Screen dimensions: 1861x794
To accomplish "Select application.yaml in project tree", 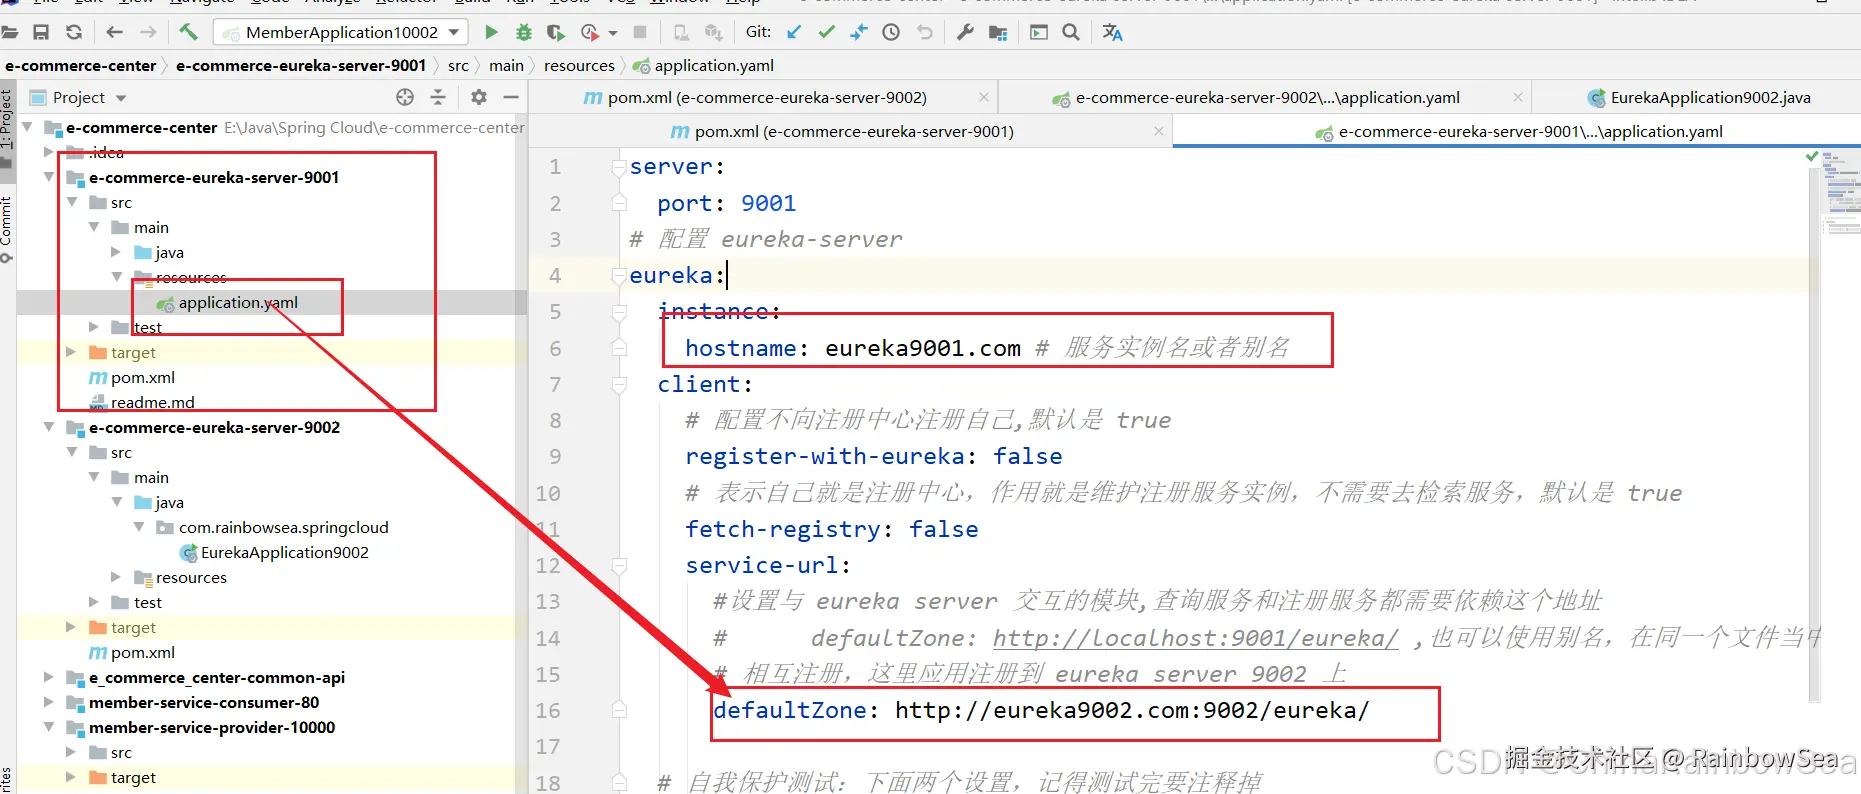I will click(x=238, y=302).
